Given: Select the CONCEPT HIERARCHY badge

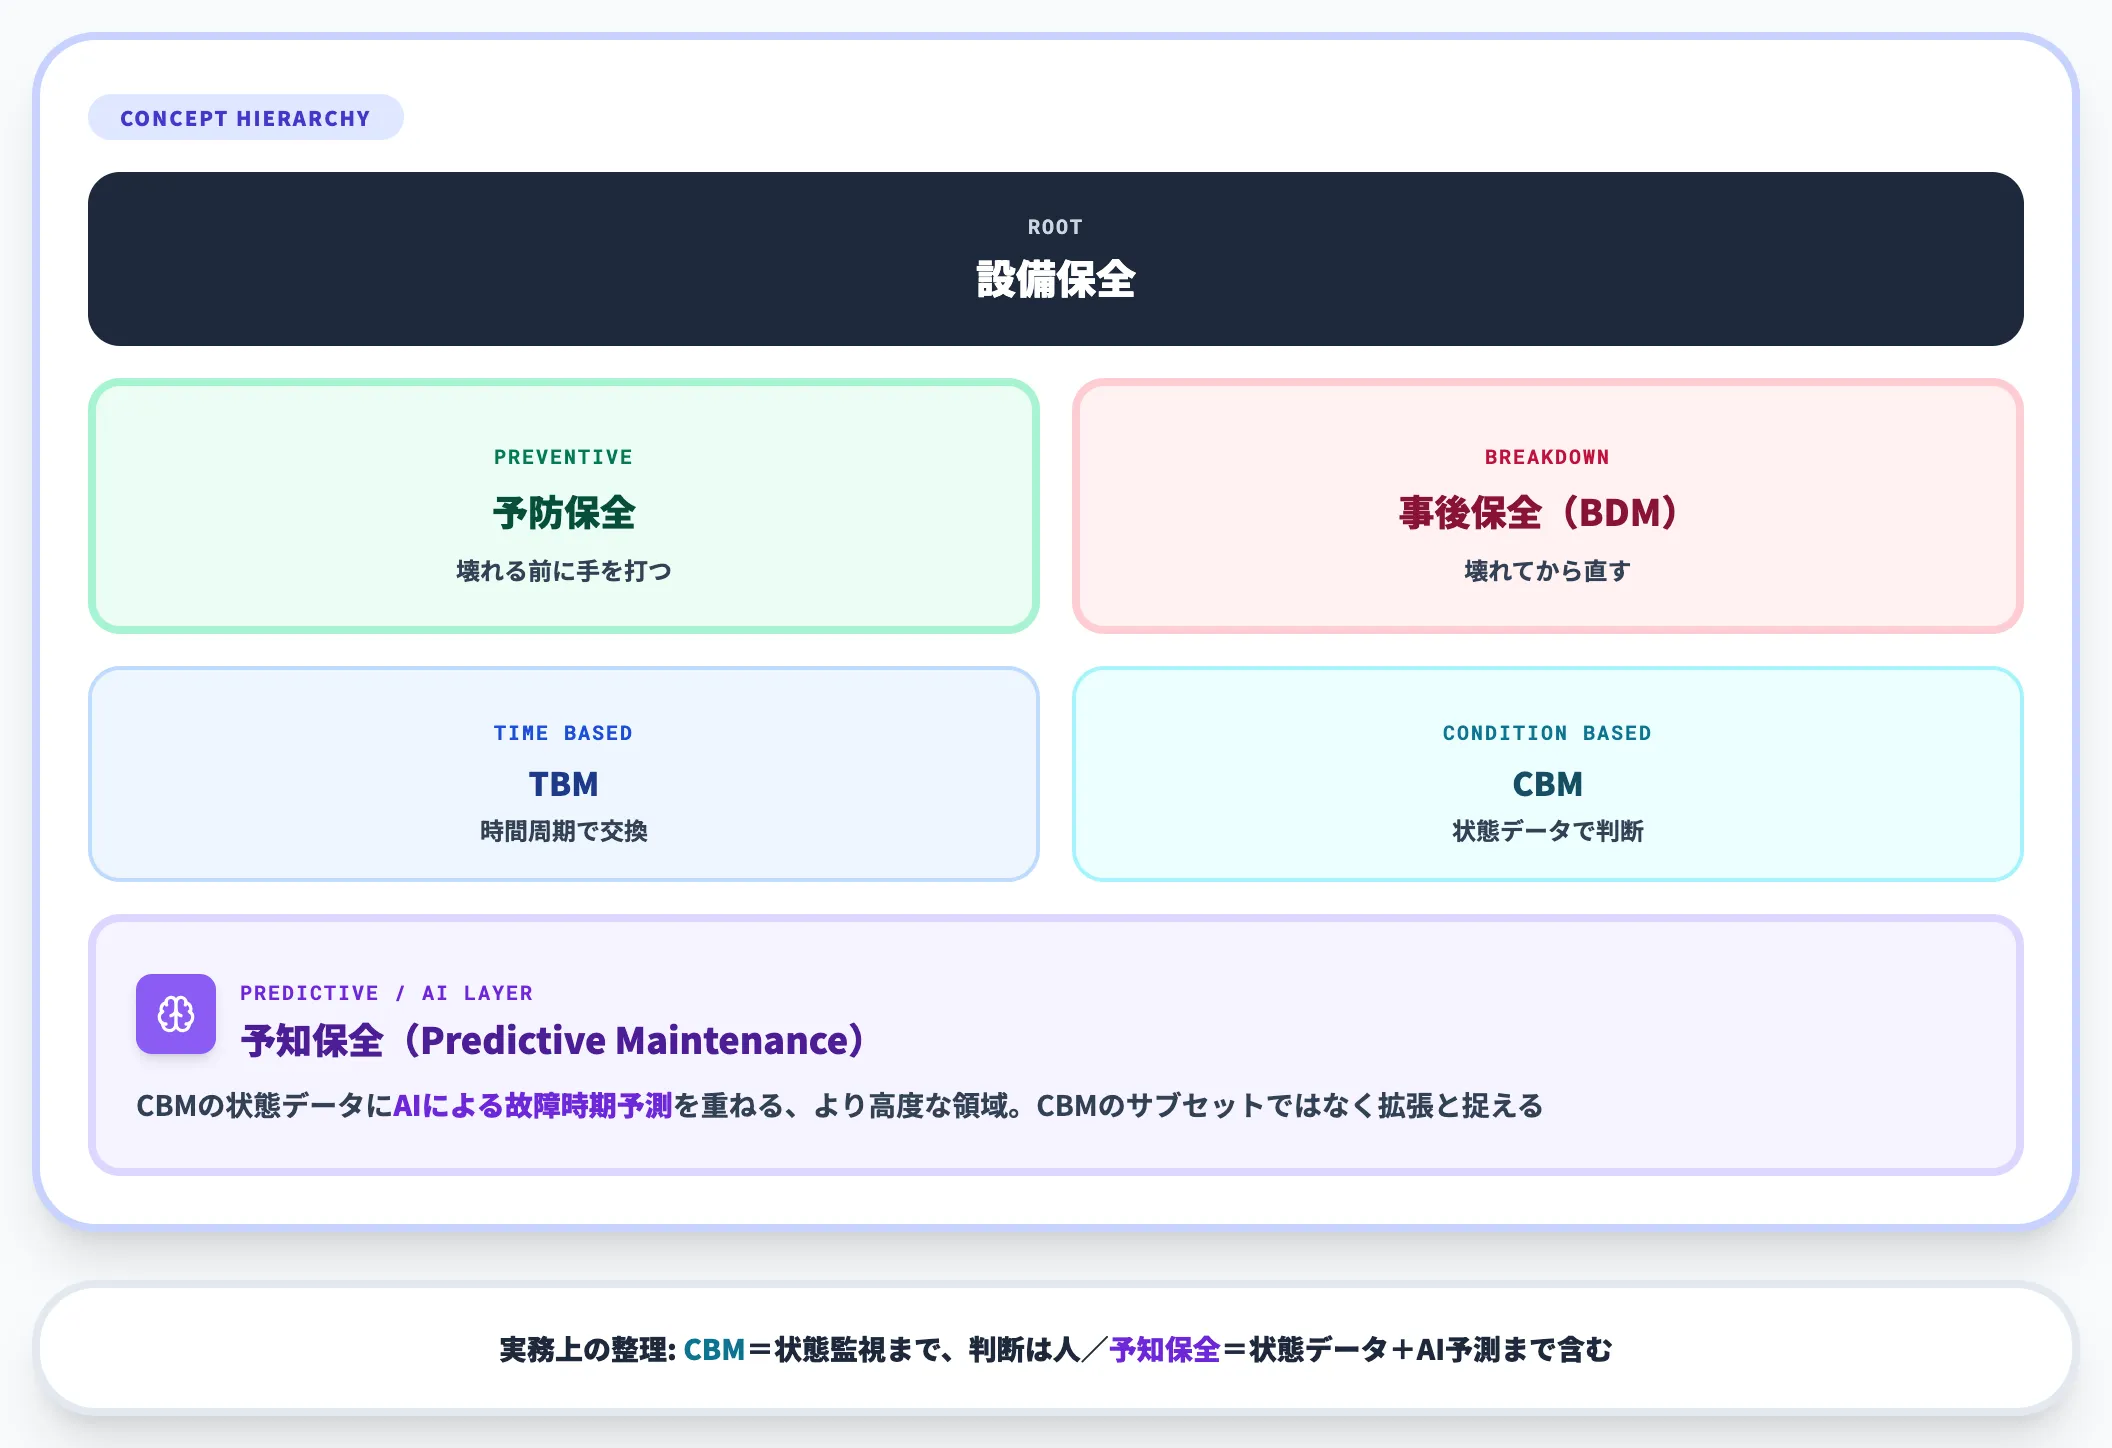Looking at the screenshot, I should [245, 117].
